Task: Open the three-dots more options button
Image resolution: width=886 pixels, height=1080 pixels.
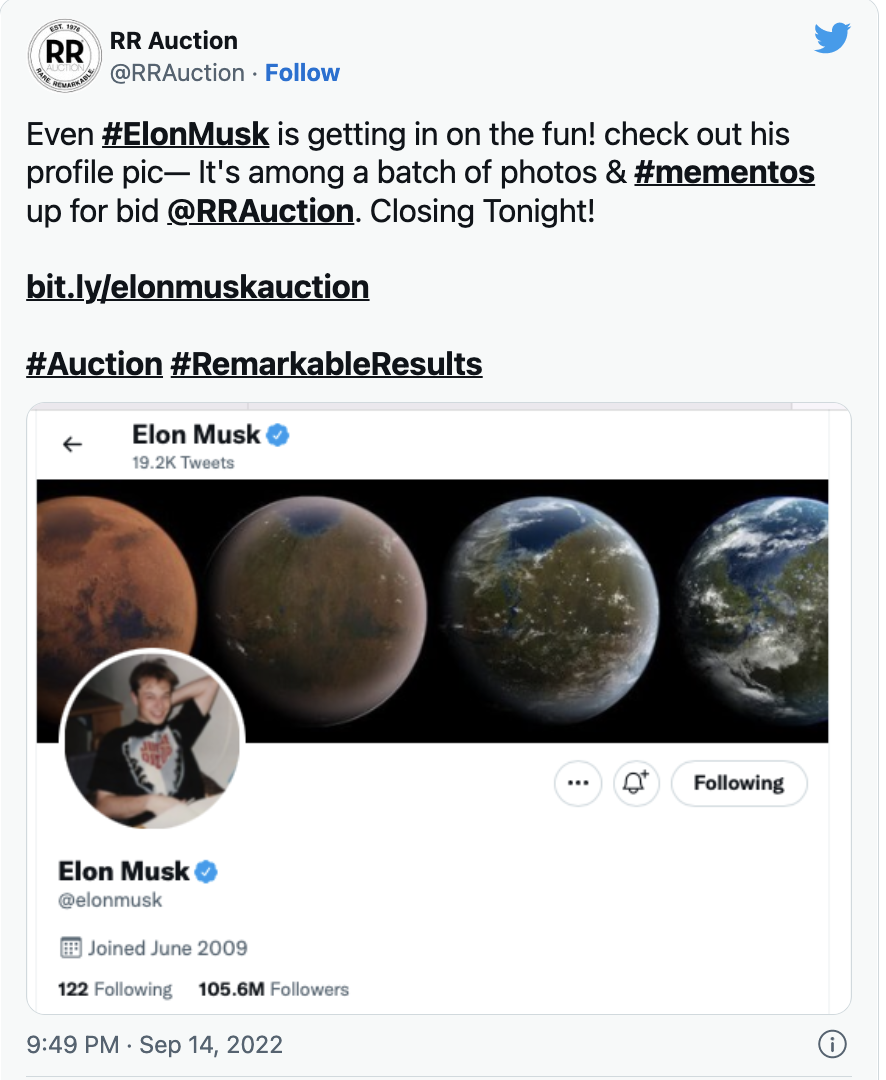Action: [578, 783]
